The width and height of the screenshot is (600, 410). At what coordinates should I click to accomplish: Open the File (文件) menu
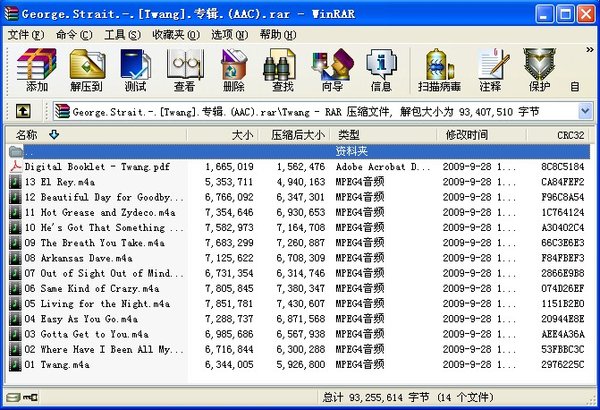point(26,35)
